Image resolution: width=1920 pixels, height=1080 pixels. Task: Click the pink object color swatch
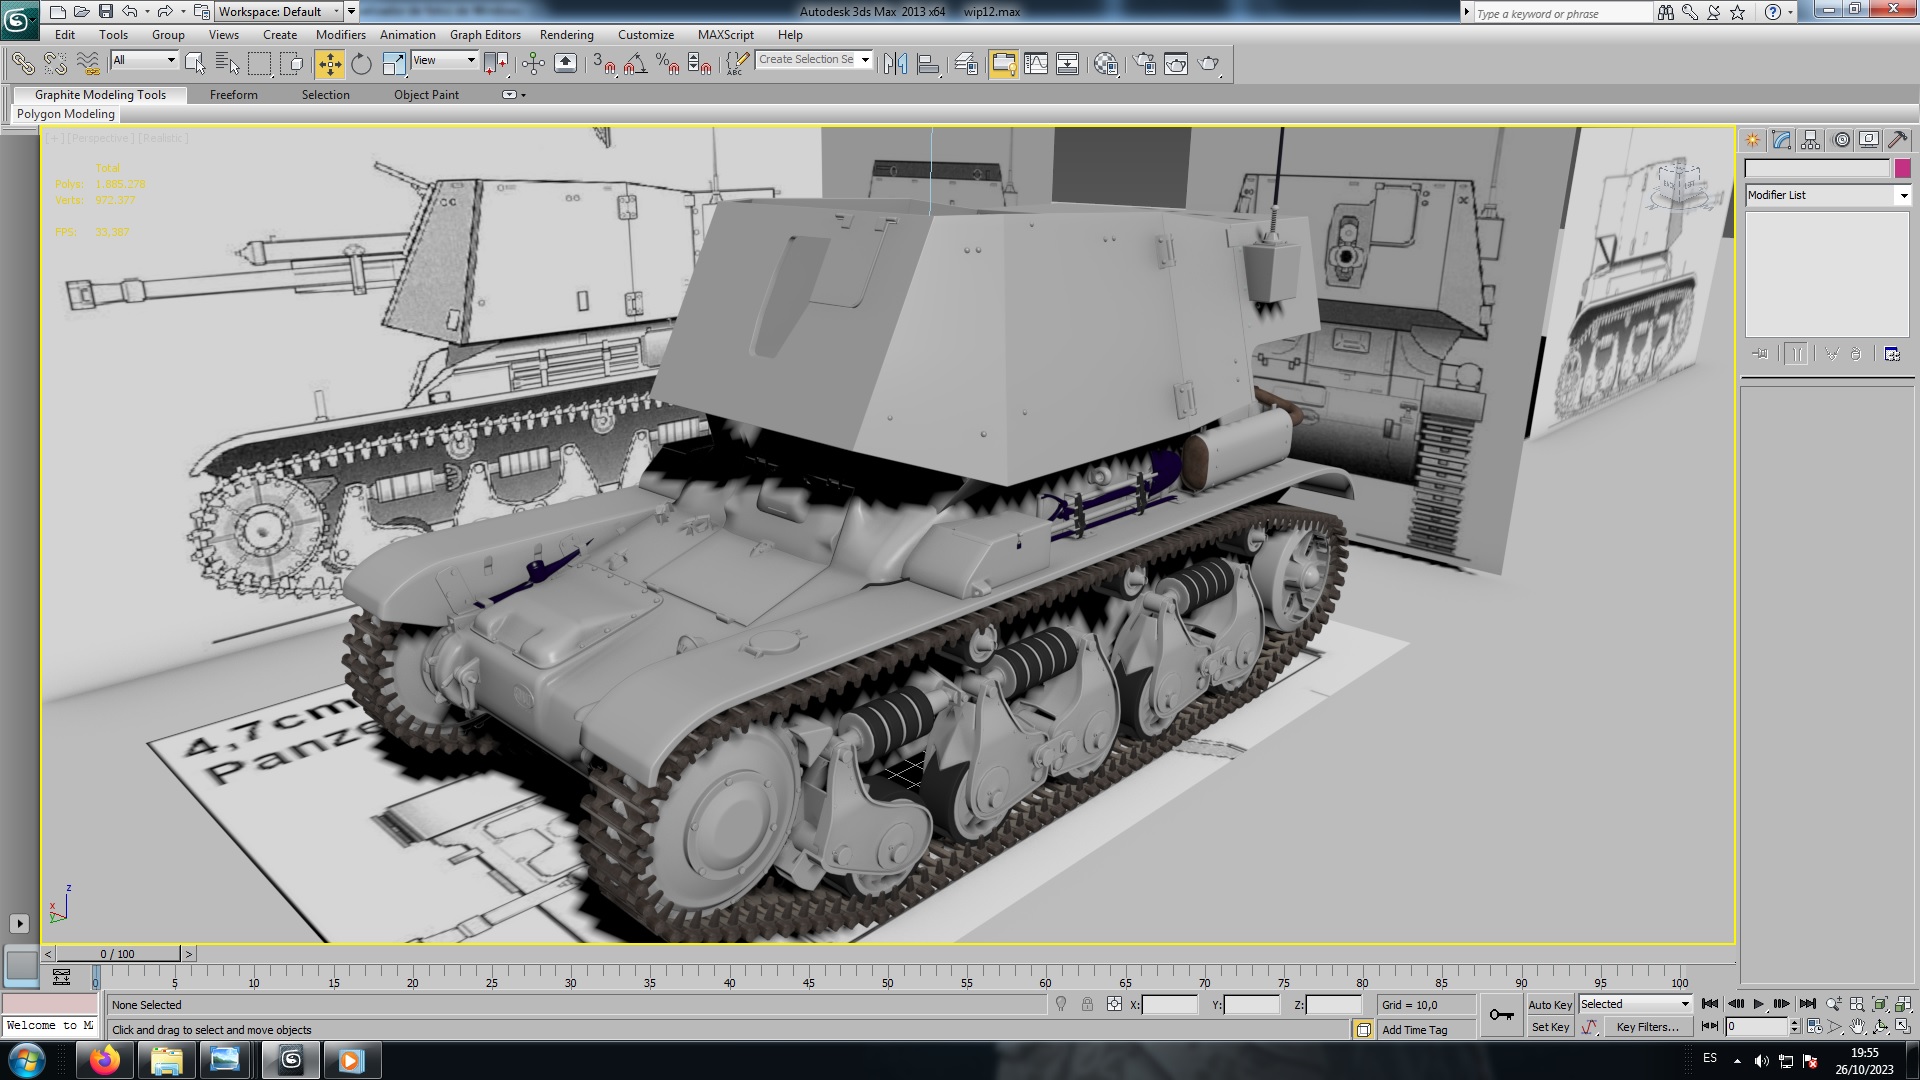pos(1902,168)
